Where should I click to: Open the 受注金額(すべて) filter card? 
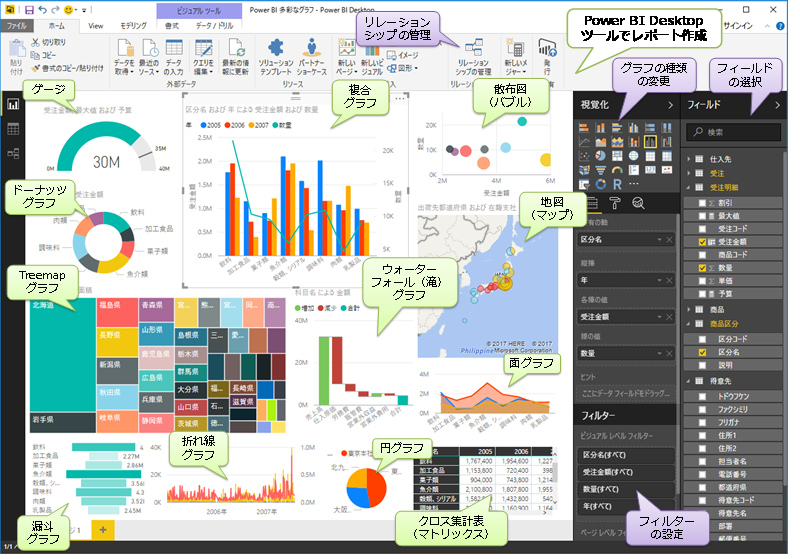(x=627, y=472)
